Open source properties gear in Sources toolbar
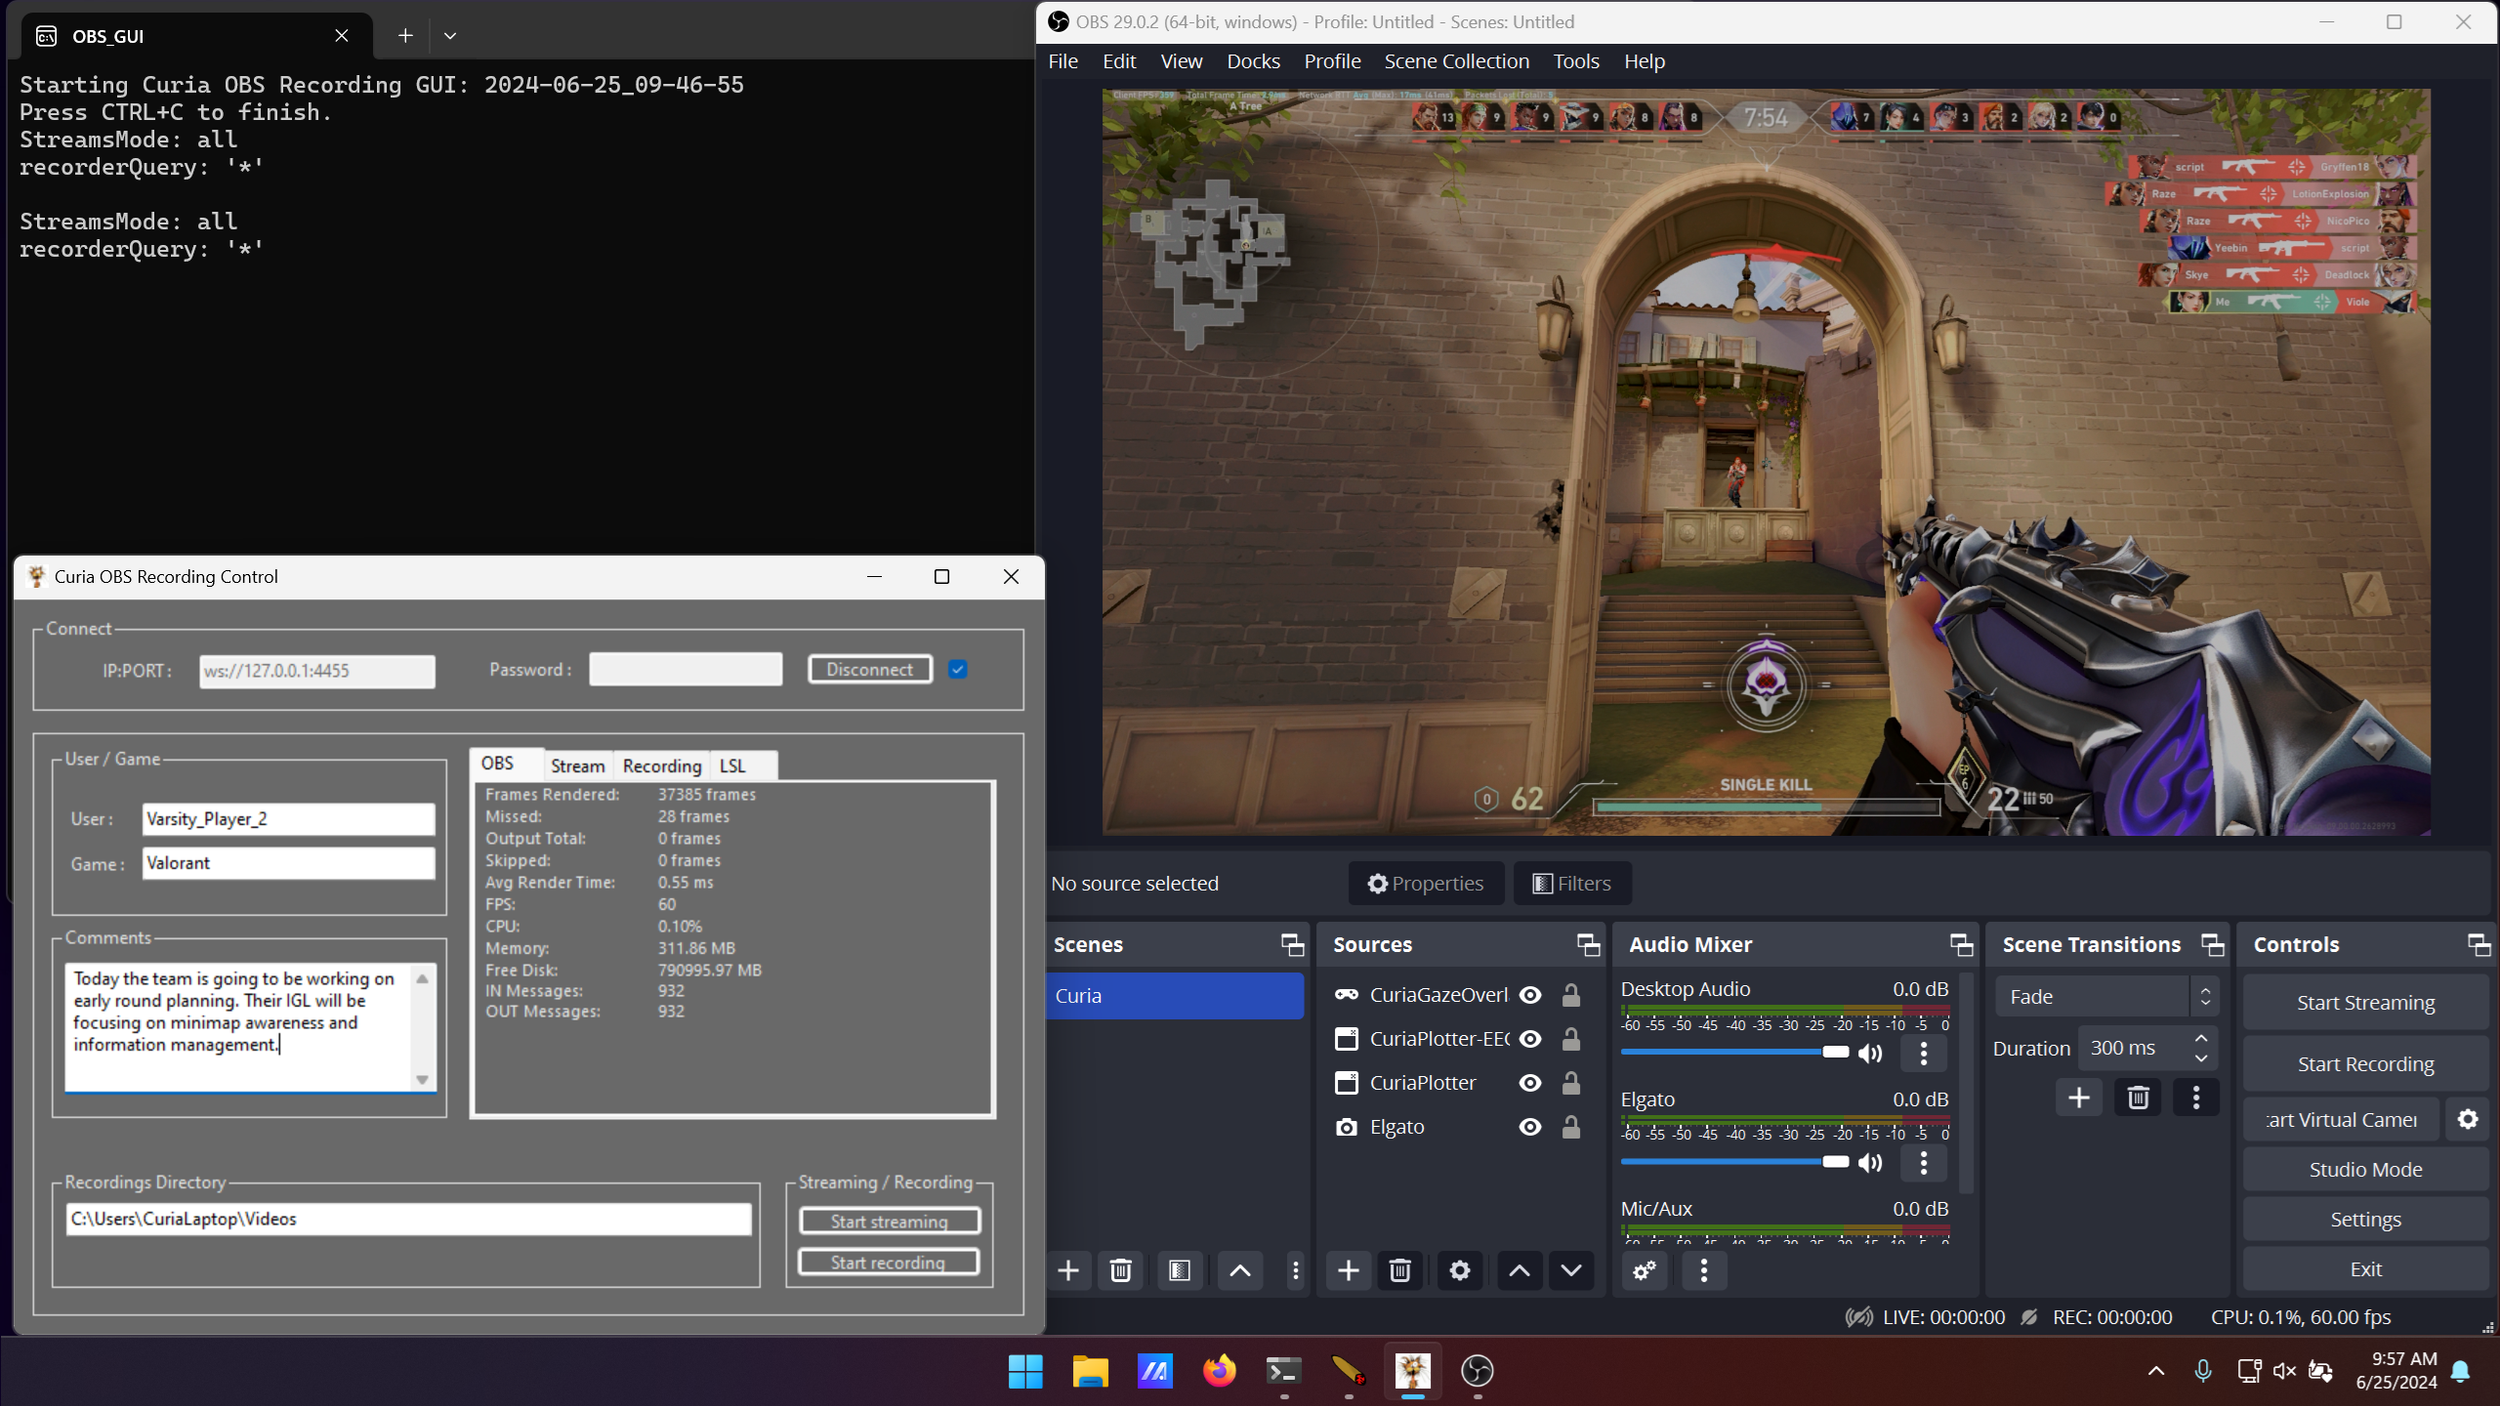This screenshot has width=2500, height=1406. point(1460,1270)
